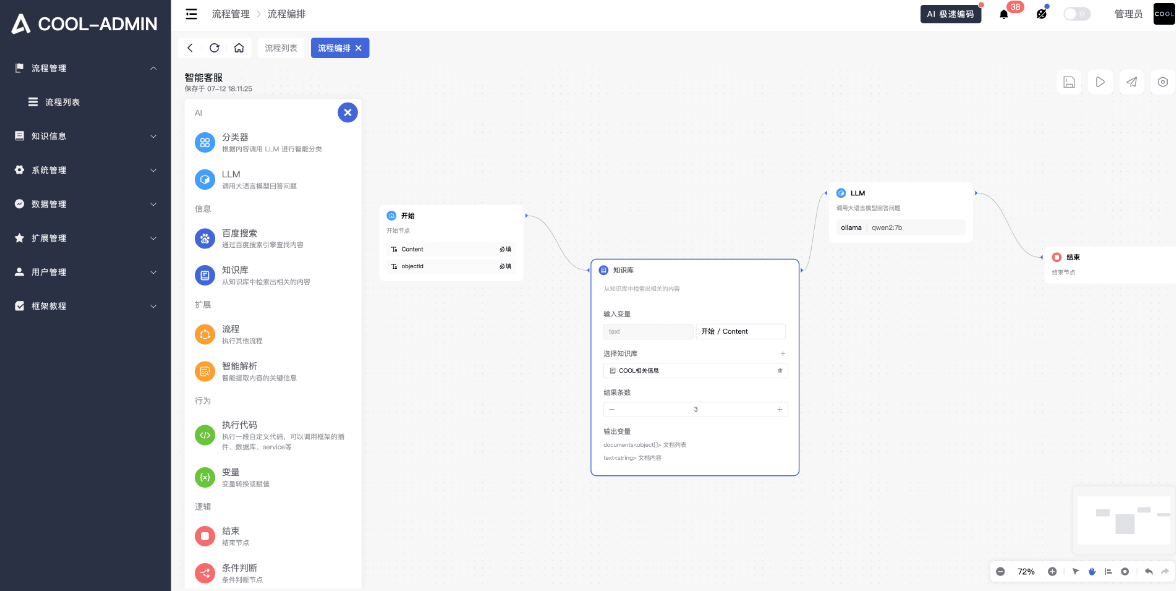The height and width of the screenshot is (591, 1176).
Task: Click the 结果条数 value field
Action: coord(695,410)
